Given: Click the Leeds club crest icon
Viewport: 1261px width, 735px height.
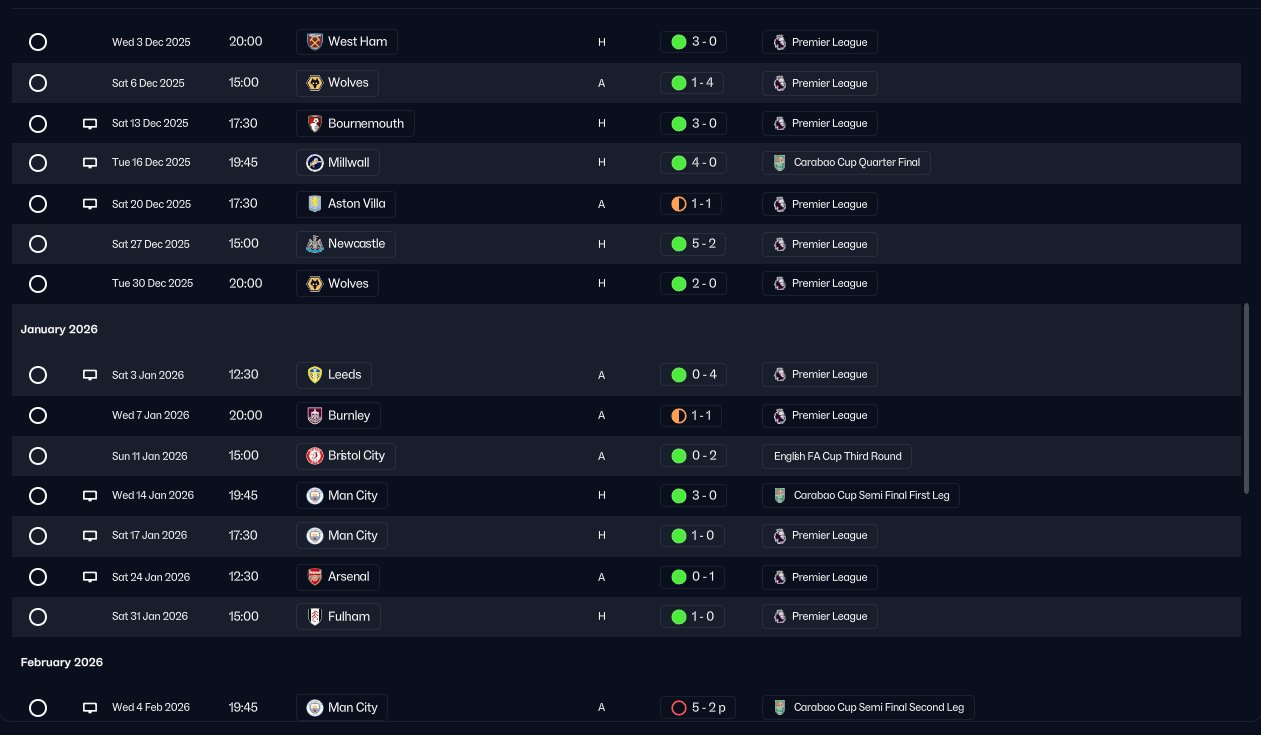Looking at the screenshot, I should [x=315, y=375].
